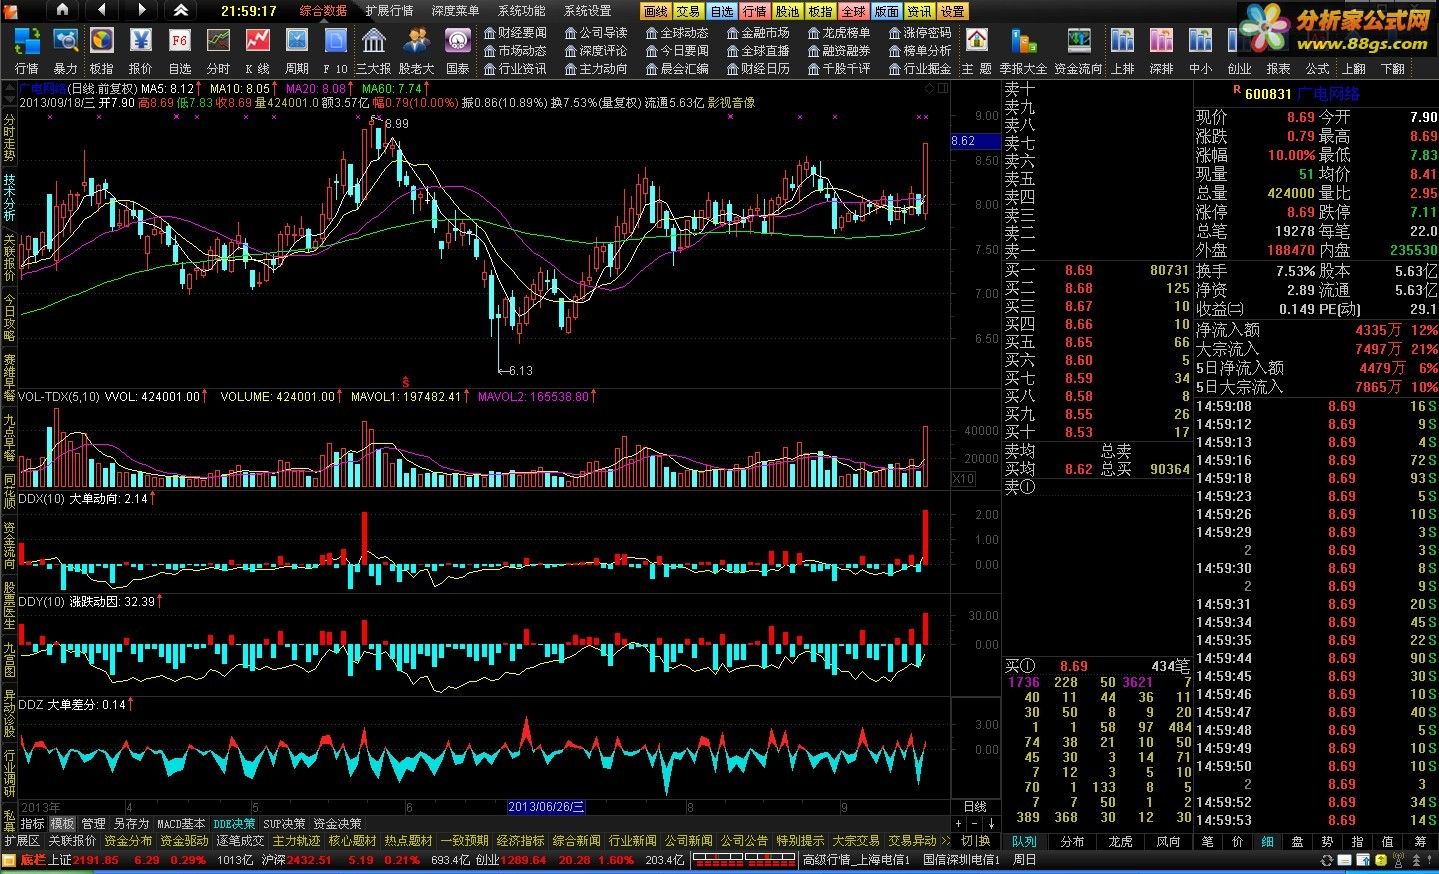Click the 画线 draw-line button

tap(656, 11)
